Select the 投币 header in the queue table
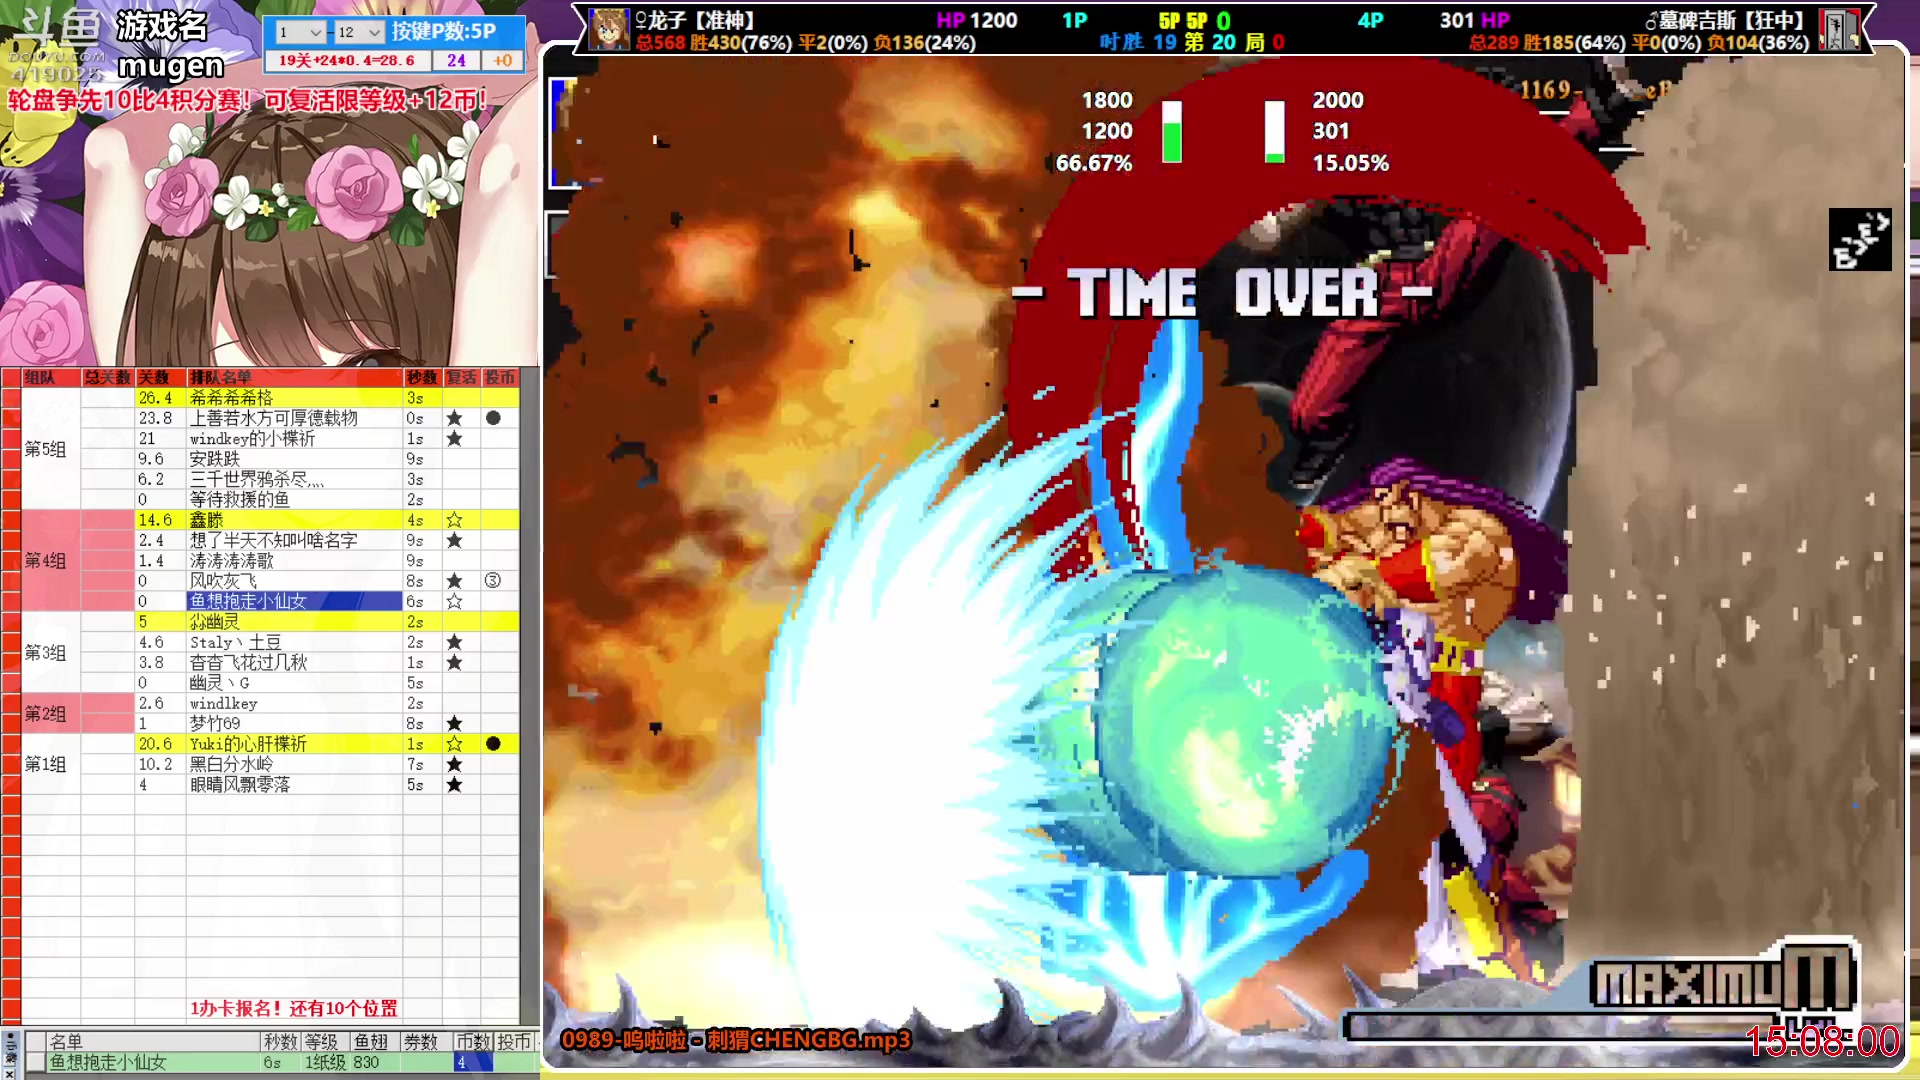This screenshot has width=1920, height=1080. click(x=500, y=377)
